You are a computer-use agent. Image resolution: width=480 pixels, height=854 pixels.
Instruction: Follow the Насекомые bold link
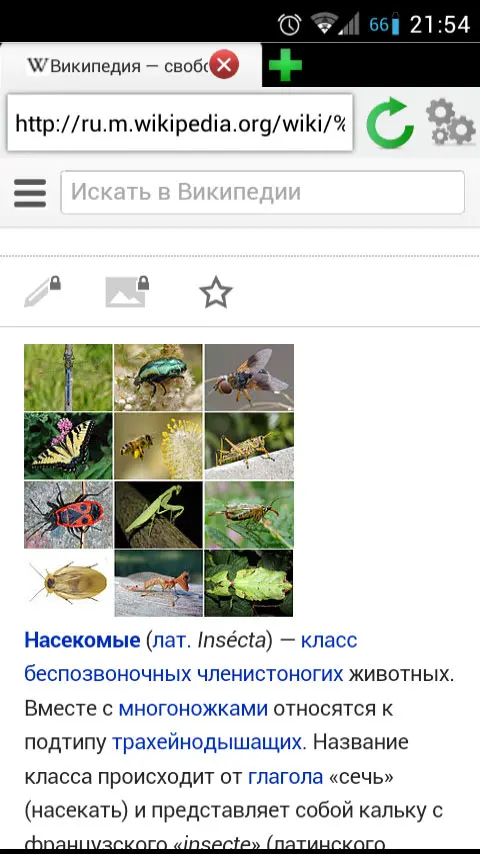pyautogui.click(x=82, y=640)
